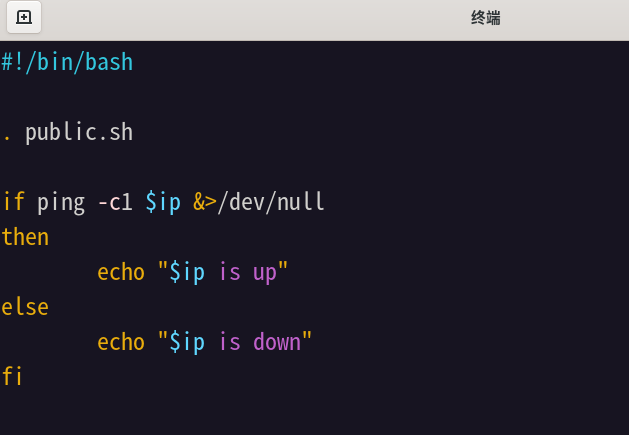Click the word ping in the if line

click(x=61, y=203)
